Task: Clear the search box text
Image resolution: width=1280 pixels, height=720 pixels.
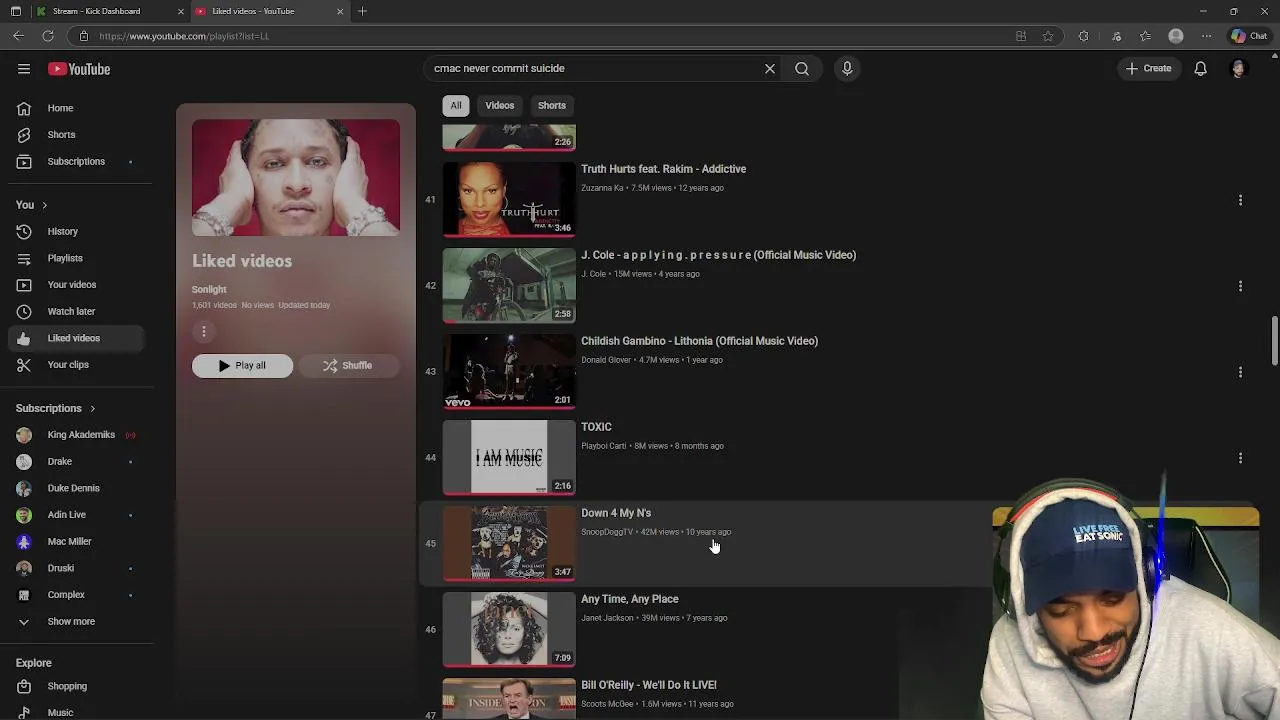Action: click(x=770, y=69)
